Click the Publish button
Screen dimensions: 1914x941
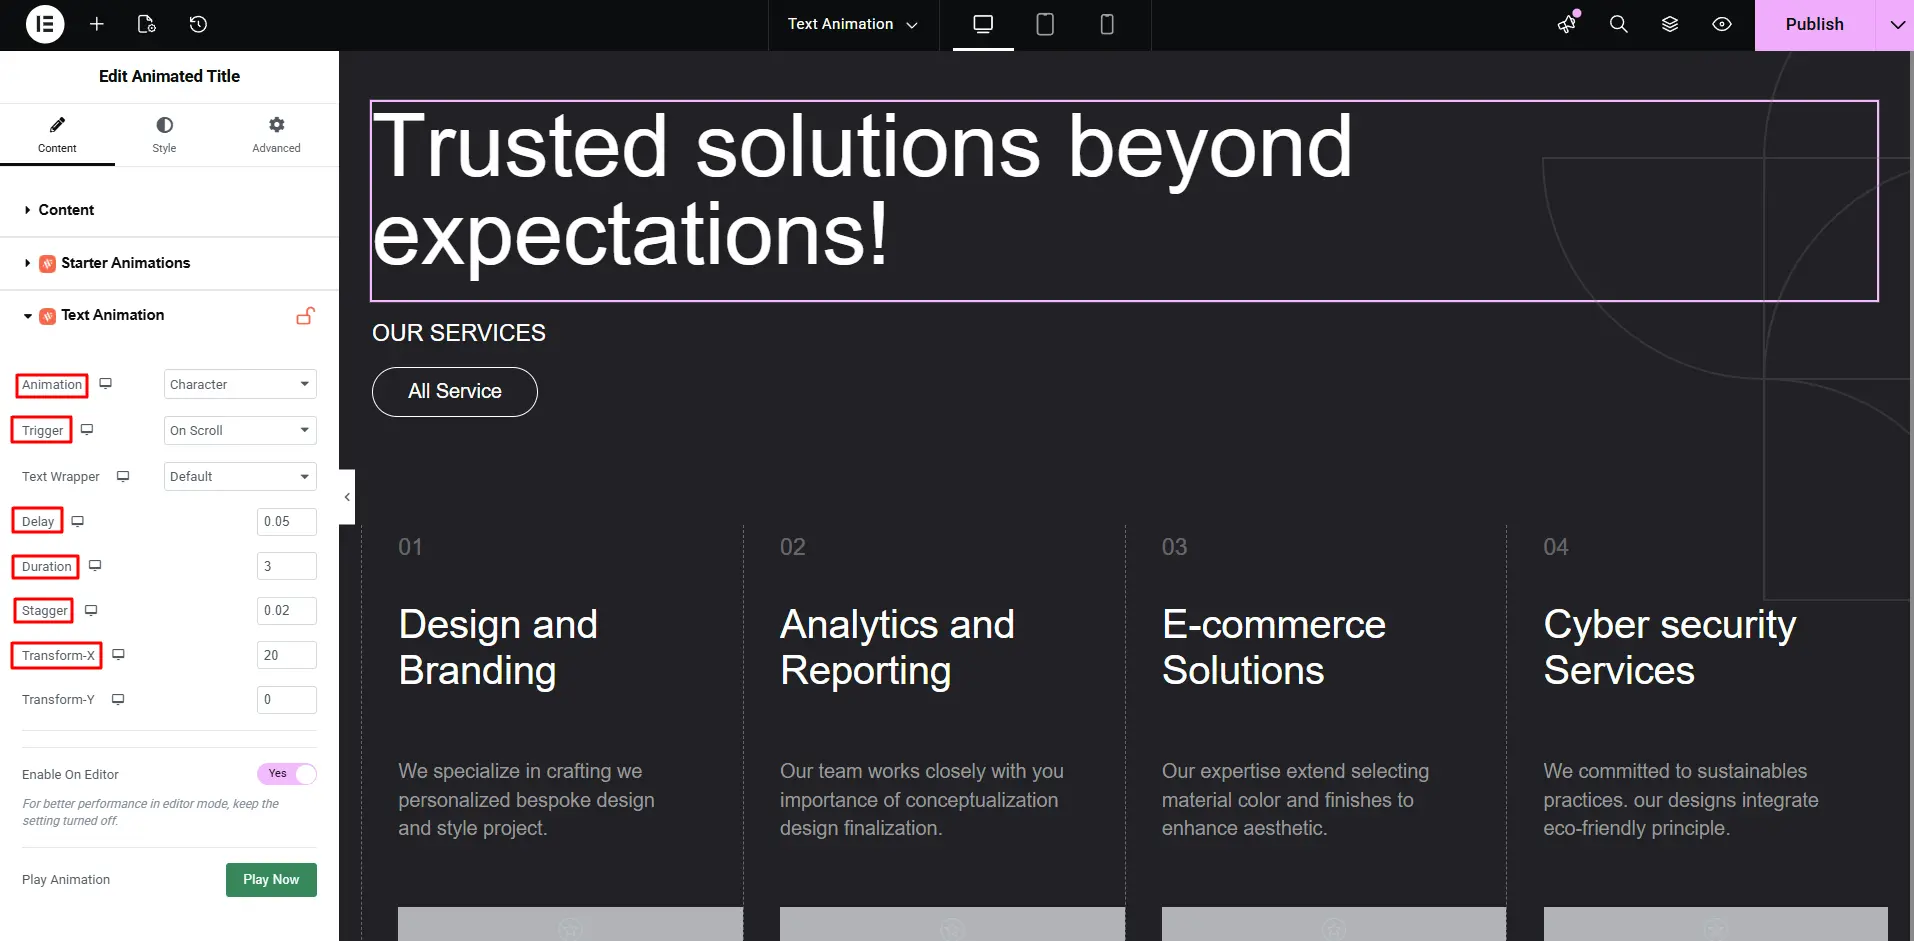click(1814, 24)
